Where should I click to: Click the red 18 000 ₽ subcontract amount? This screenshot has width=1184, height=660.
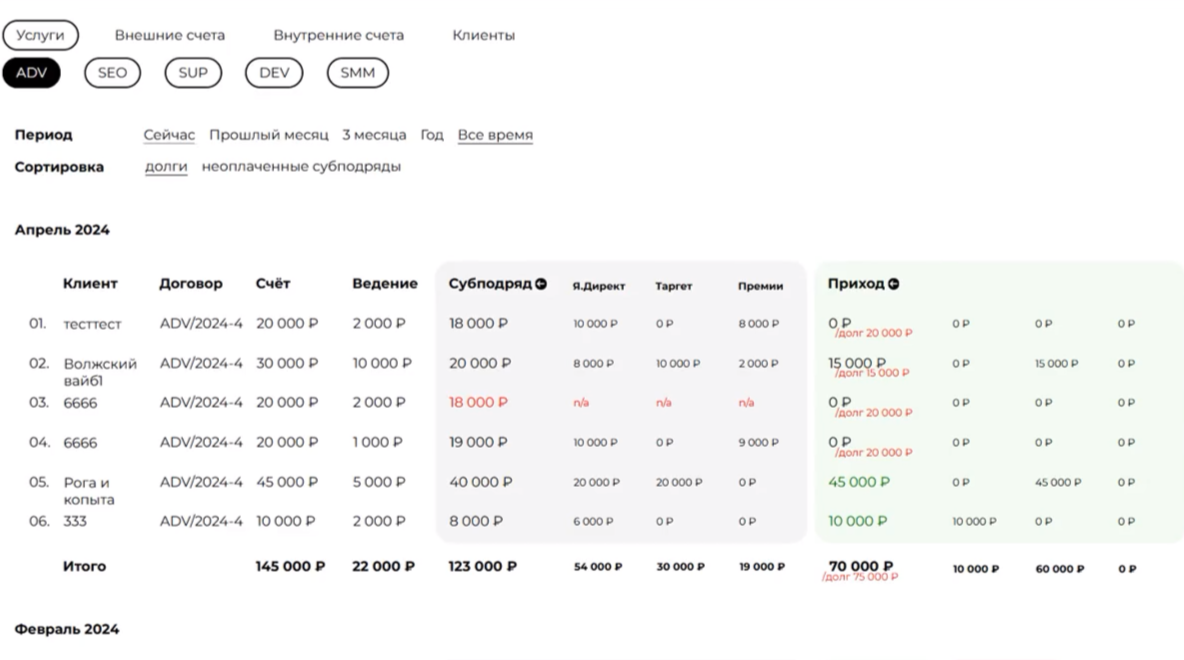(478, 402)
